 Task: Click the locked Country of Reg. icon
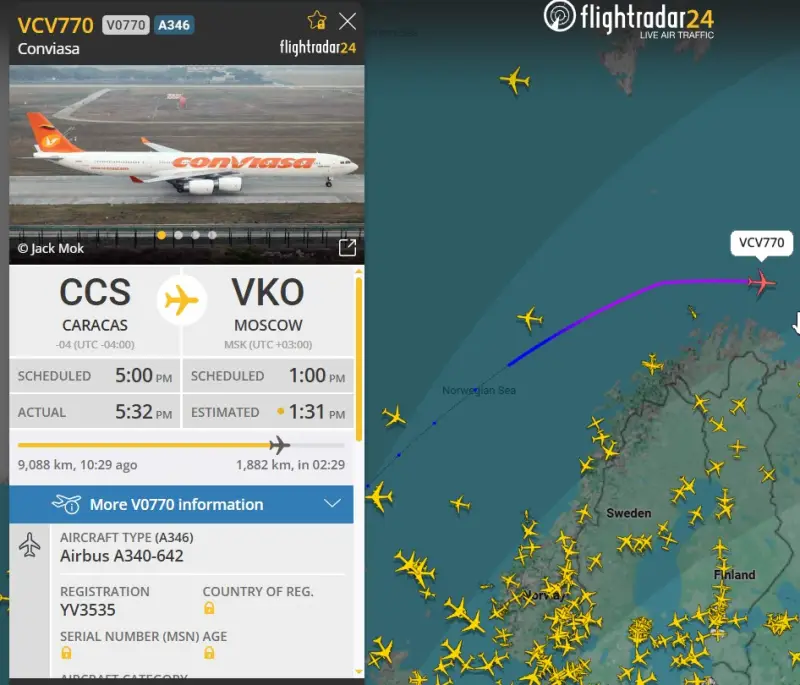209,608
